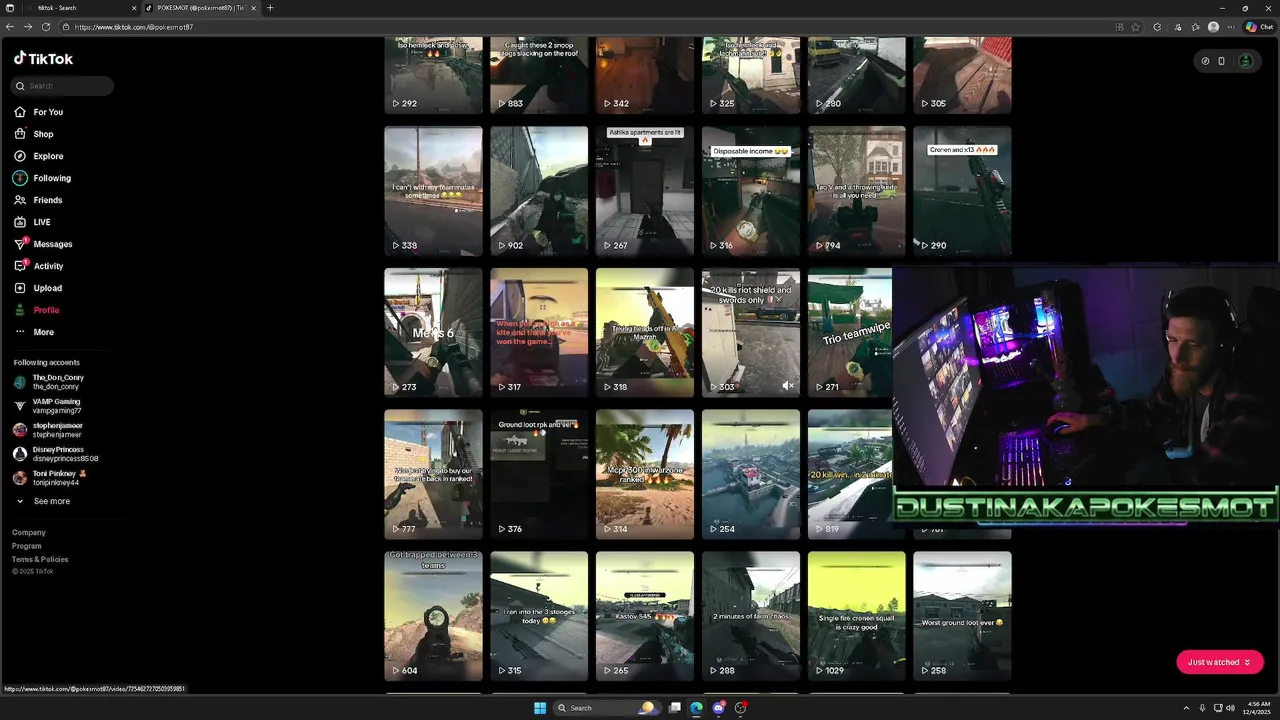The image size is (1280, 720).
Task: Expand See more following accounts
Action: click(42, 501)
